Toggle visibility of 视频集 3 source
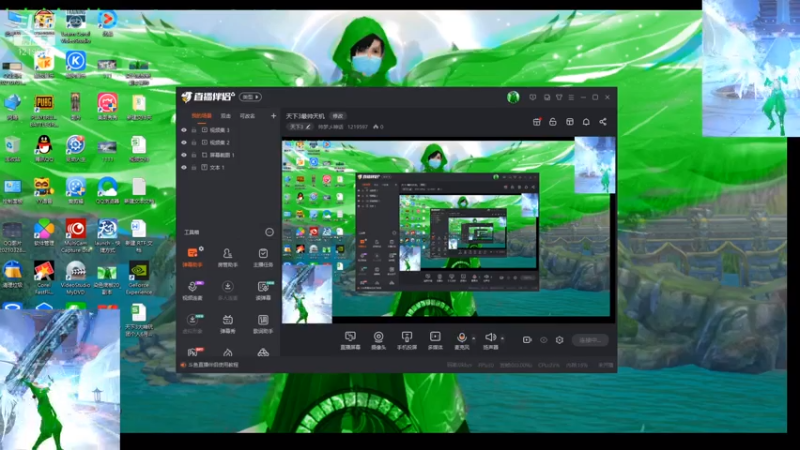Screen dimensions: 800x450 point(184,130)
